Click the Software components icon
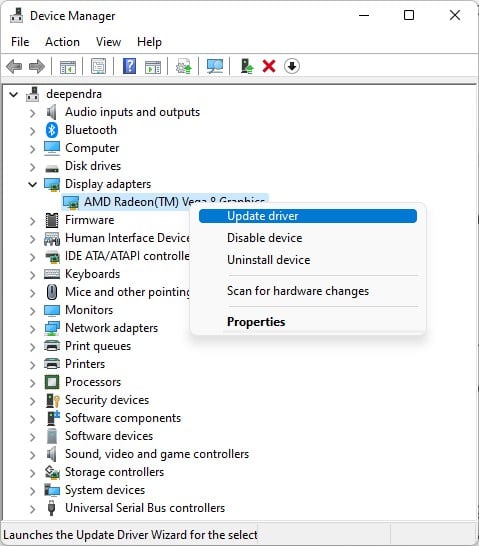This screenshot has height=546, width=479. pos(53,418)
